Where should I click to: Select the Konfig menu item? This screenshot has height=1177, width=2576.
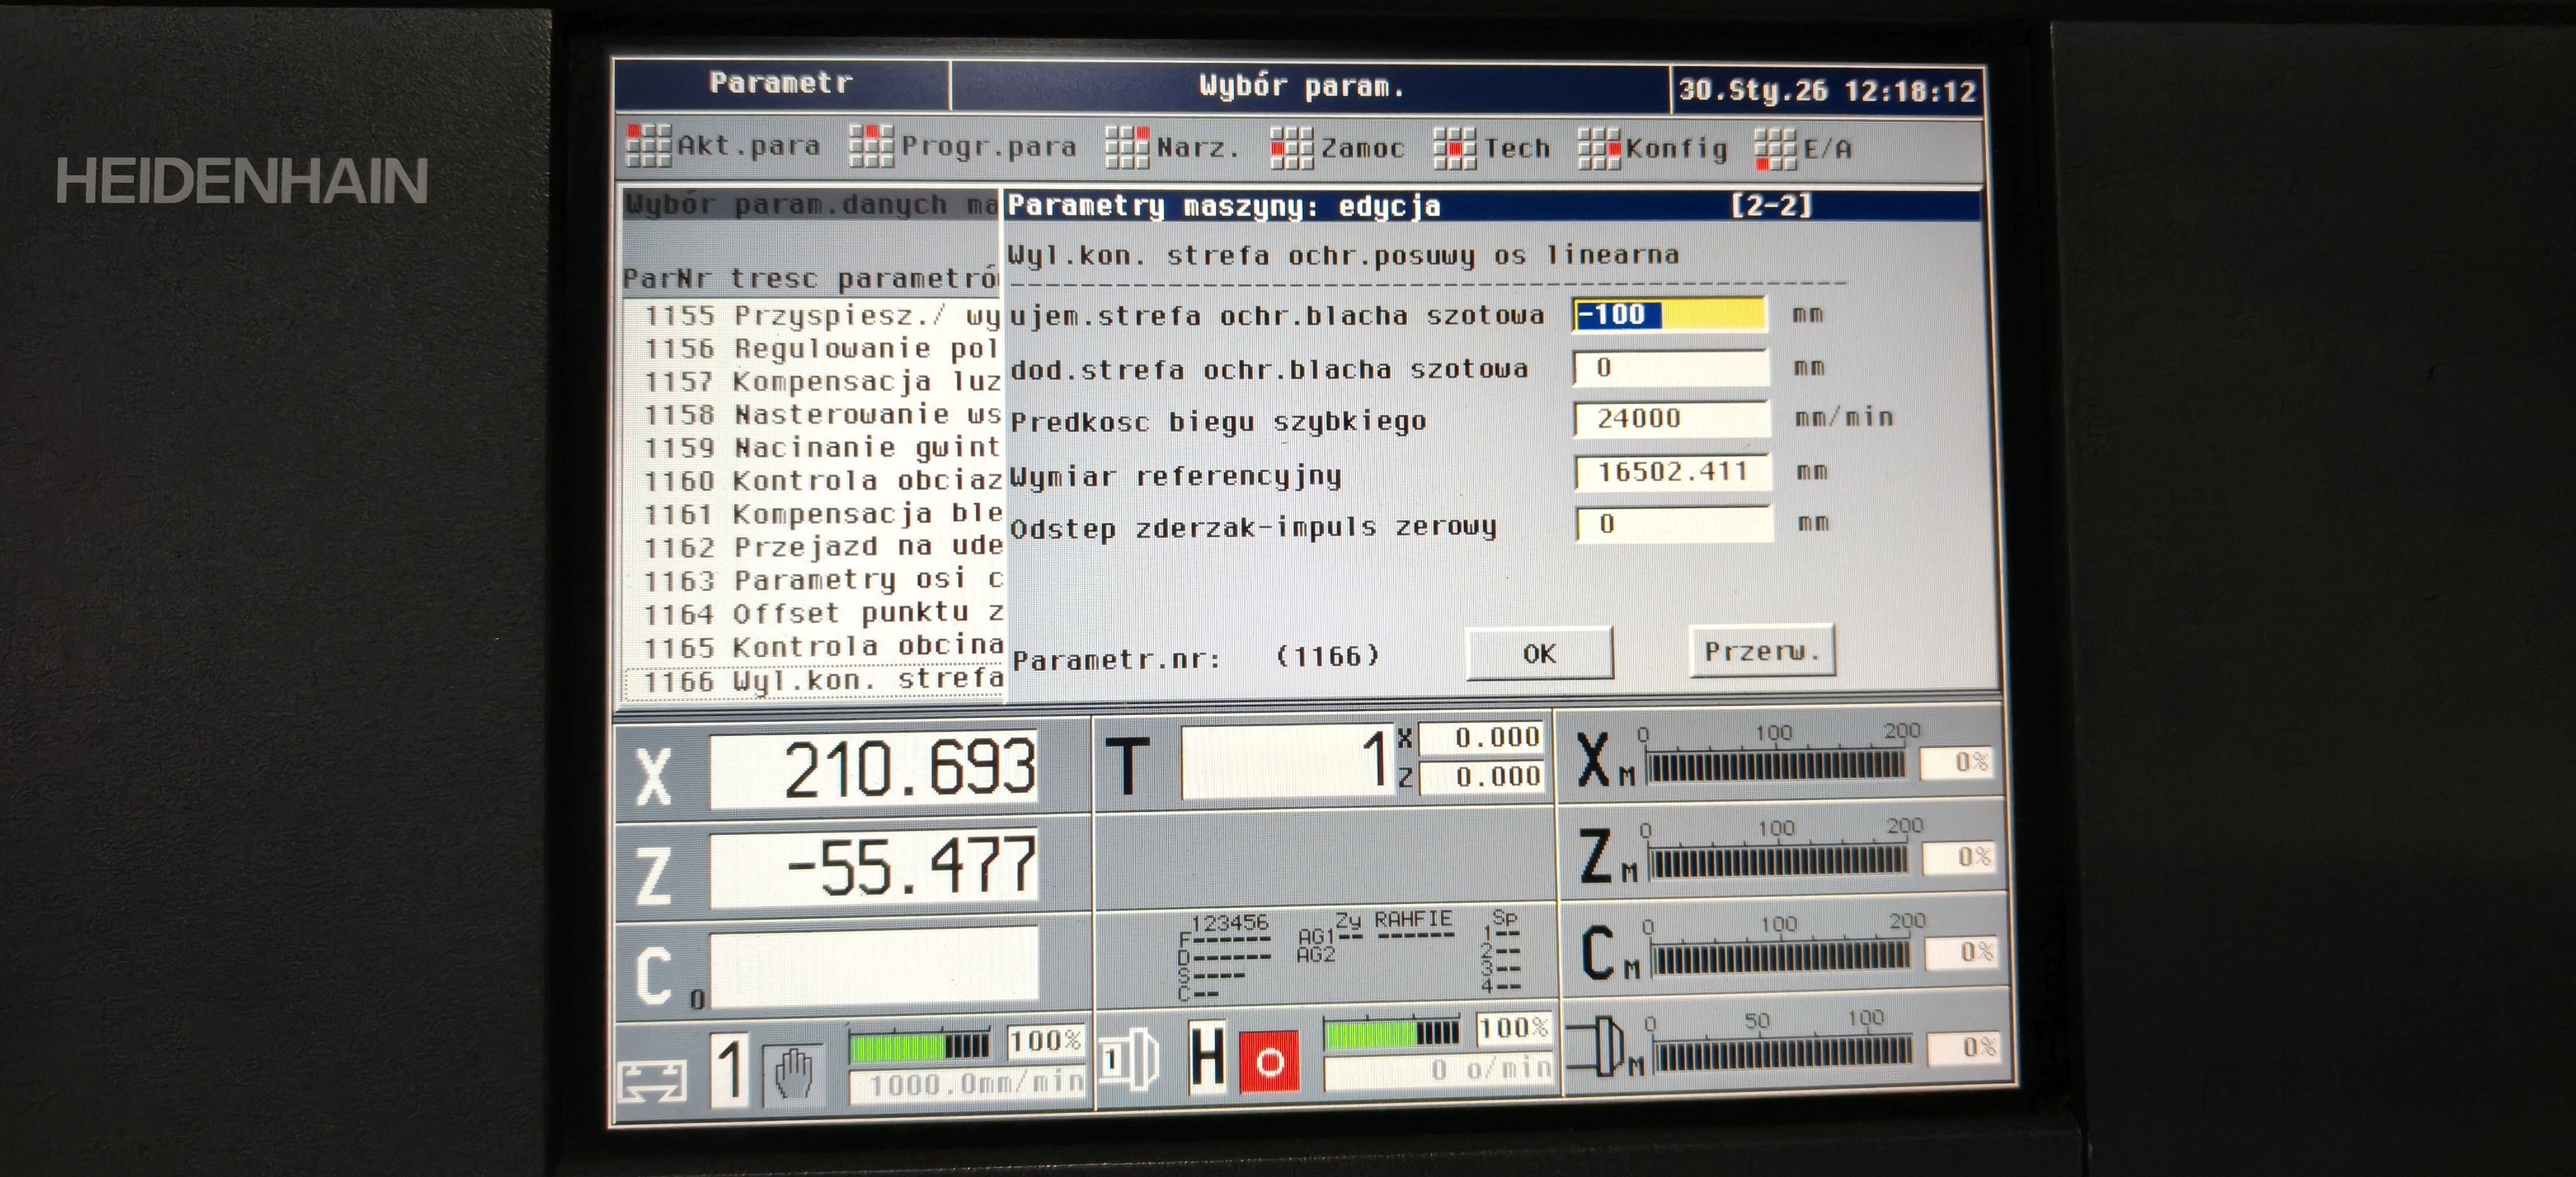(1653, 149)
